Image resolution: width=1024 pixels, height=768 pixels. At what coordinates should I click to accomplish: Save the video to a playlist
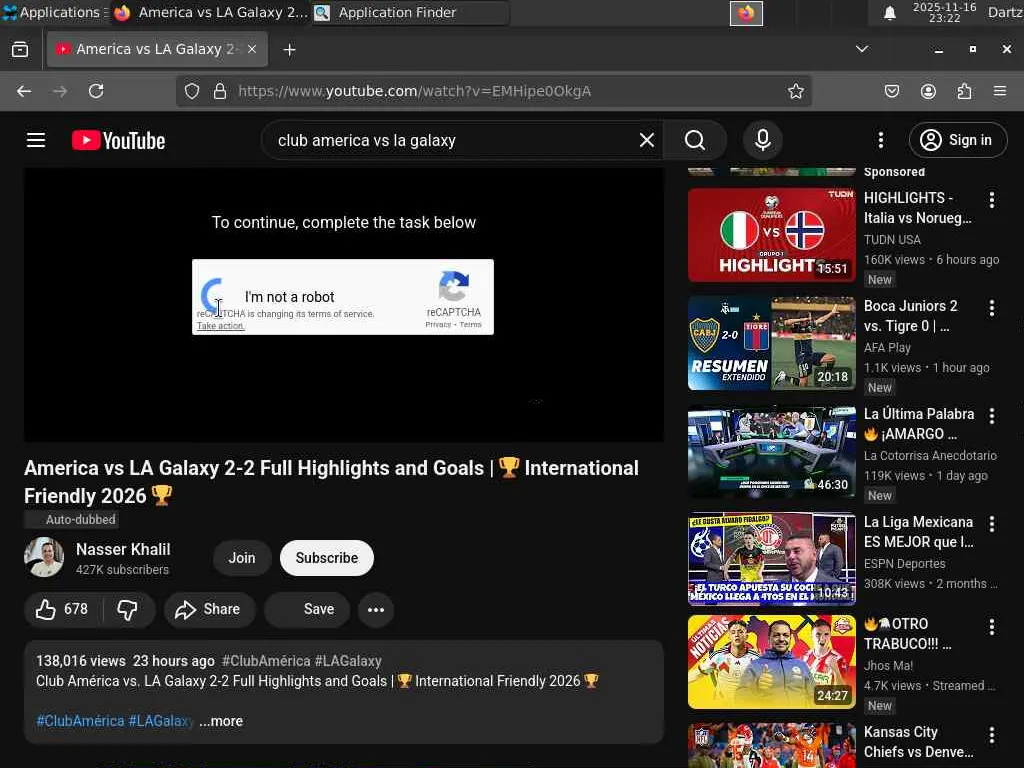pyautogui.click(x=307, y=609)
